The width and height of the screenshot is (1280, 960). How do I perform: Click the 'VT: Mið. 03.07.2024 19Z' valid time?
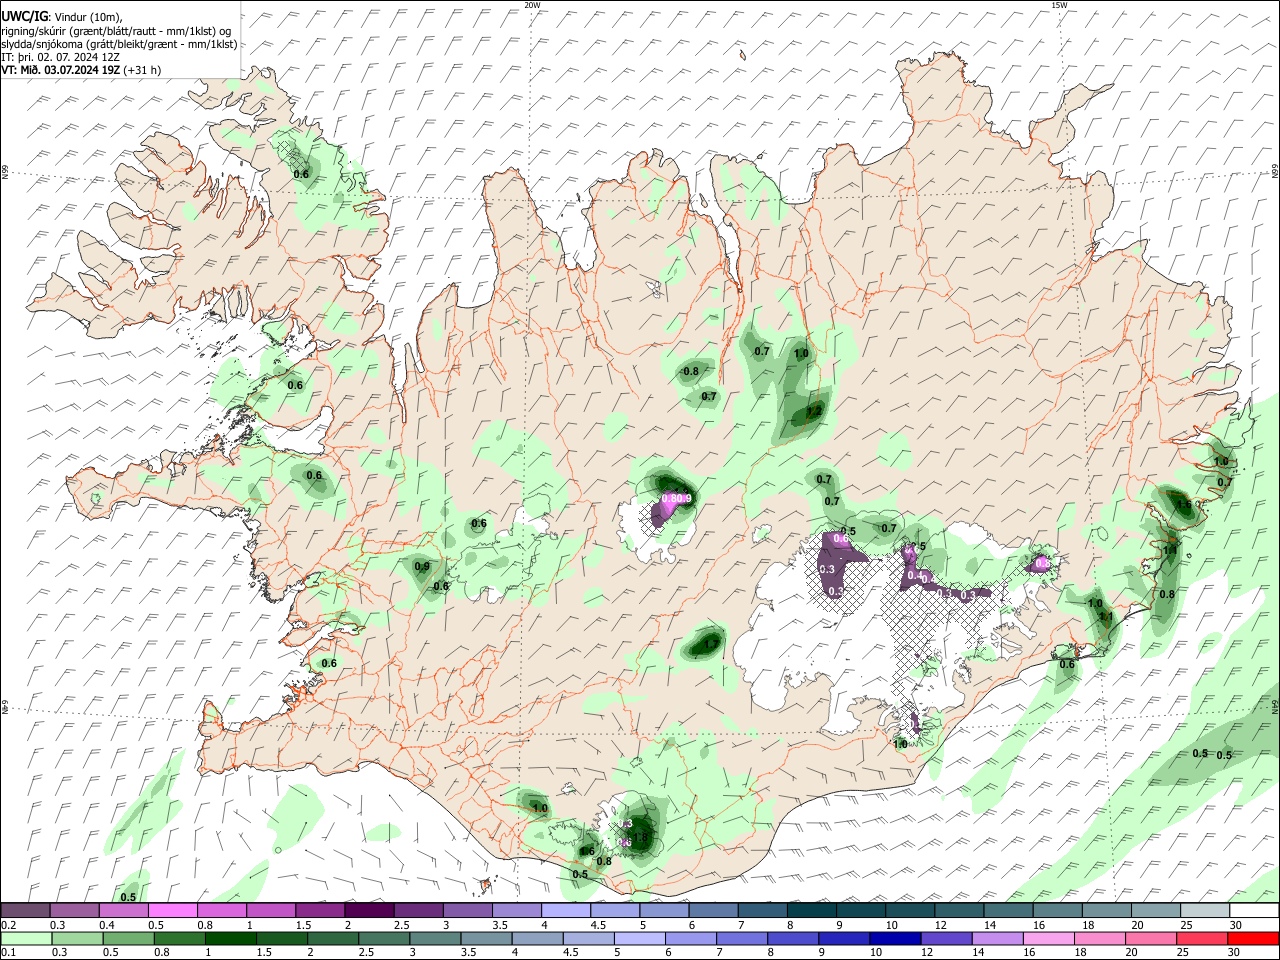point(61,70)
